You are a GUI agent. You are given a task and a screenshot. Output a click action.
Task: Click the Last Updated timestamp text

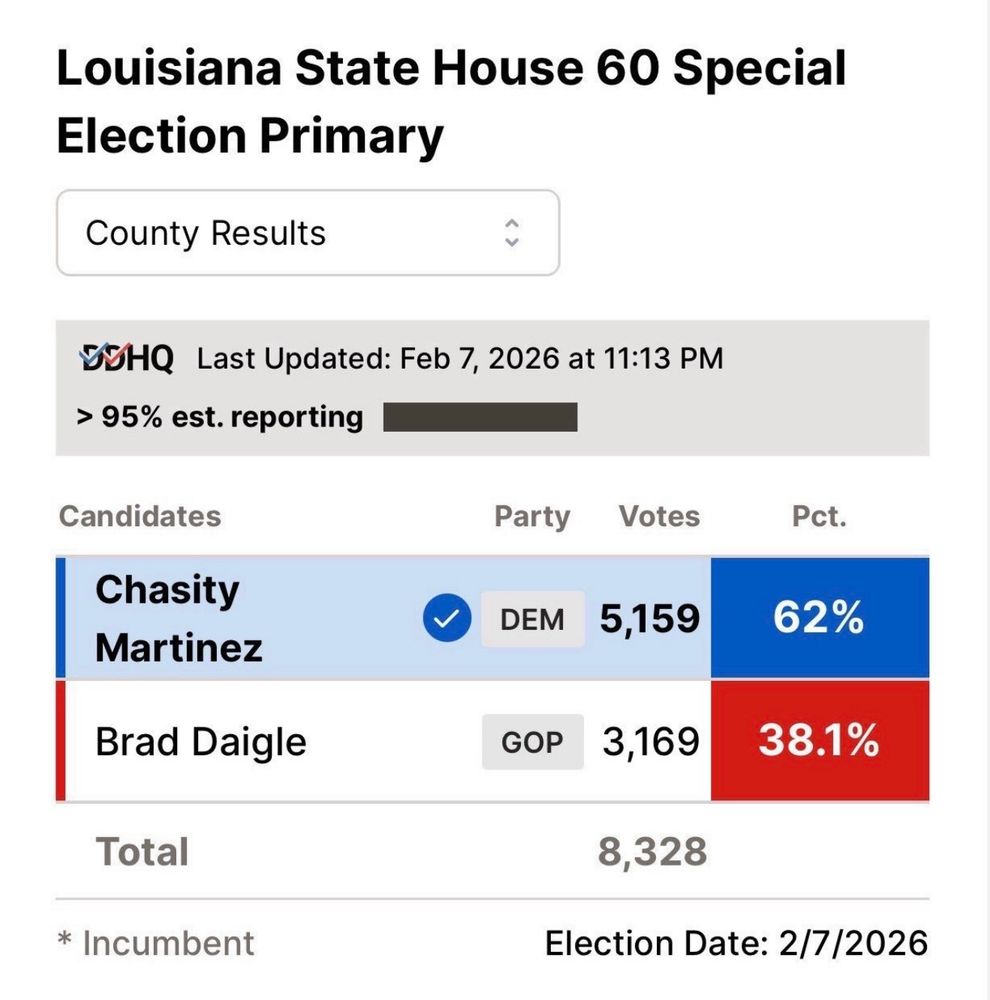tap(460, 358)
